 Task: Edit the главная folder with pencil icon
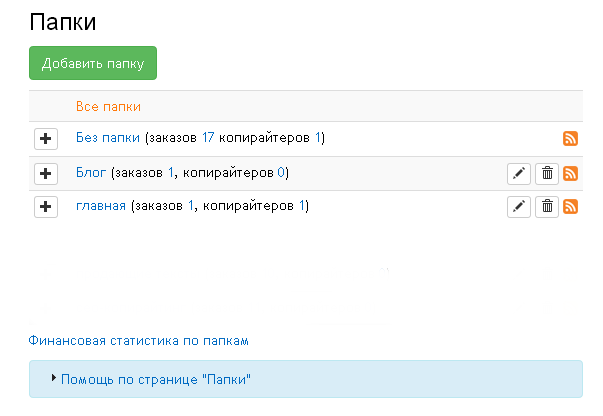tap(519, 207)
